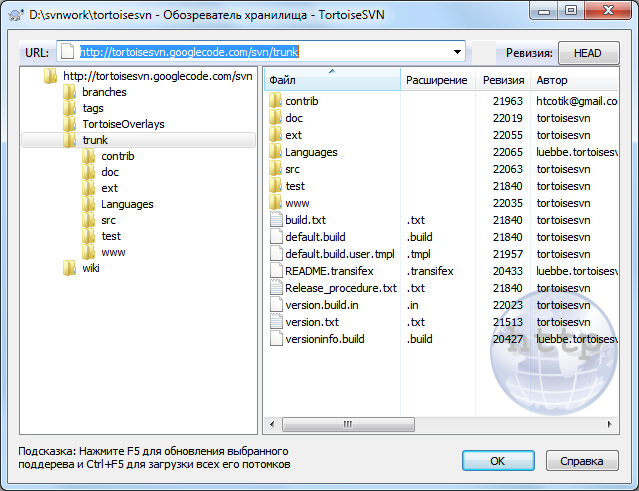Click the .transifex extension cell
Image resolution: width=639 pixels, height=491 pixels.
coord(430,271)
